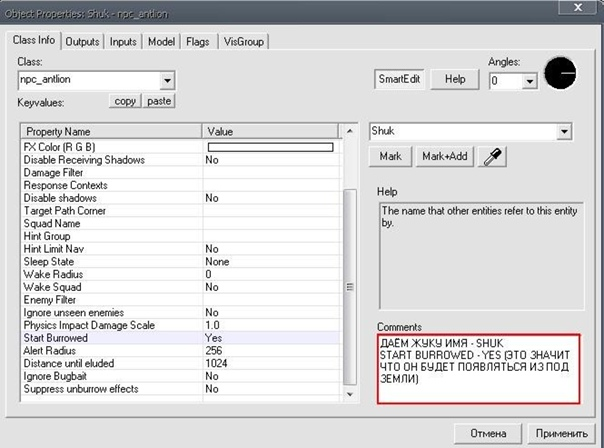
Task: Select the Ignore unseen enemies property
Action: pos(180,312)
